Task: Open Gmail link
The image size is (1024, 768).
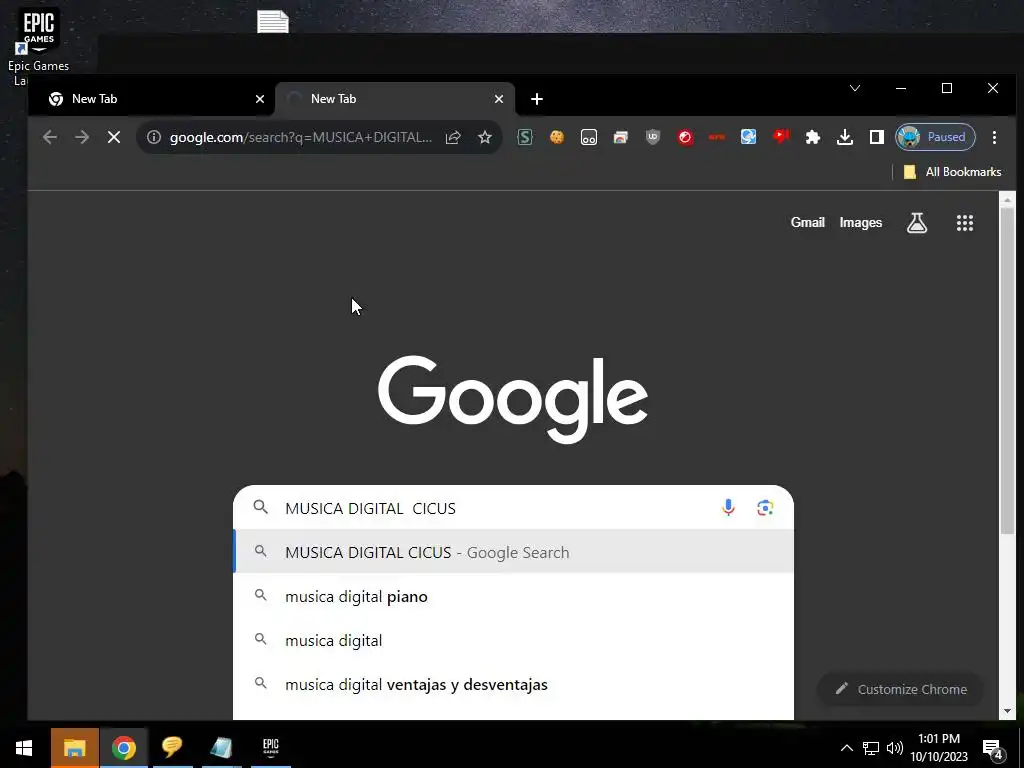Action: (x=808, y=223)
